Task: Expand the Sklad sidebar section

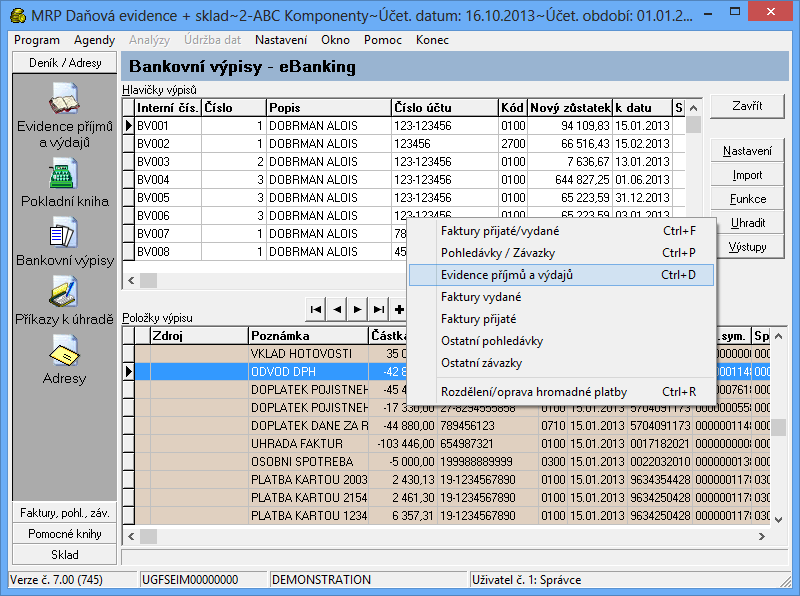Action: pyautogui.click(x=64, y=554)
